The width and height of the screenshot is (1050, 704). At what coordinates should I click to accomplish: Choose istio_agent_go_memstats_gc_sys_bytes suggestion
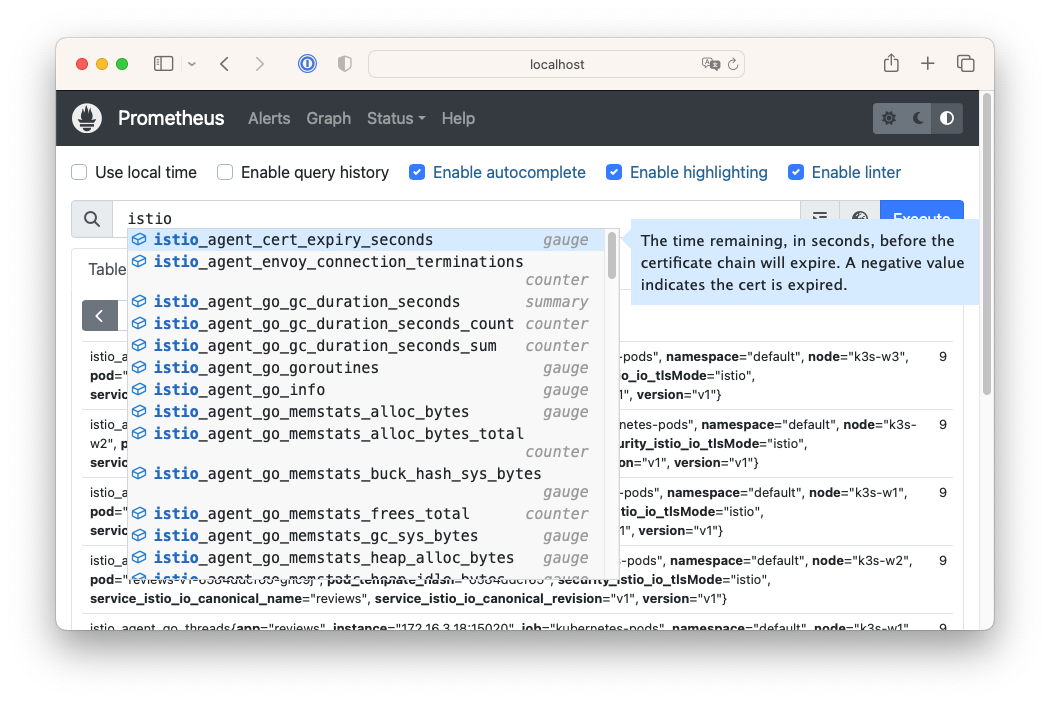click(366, 536)
